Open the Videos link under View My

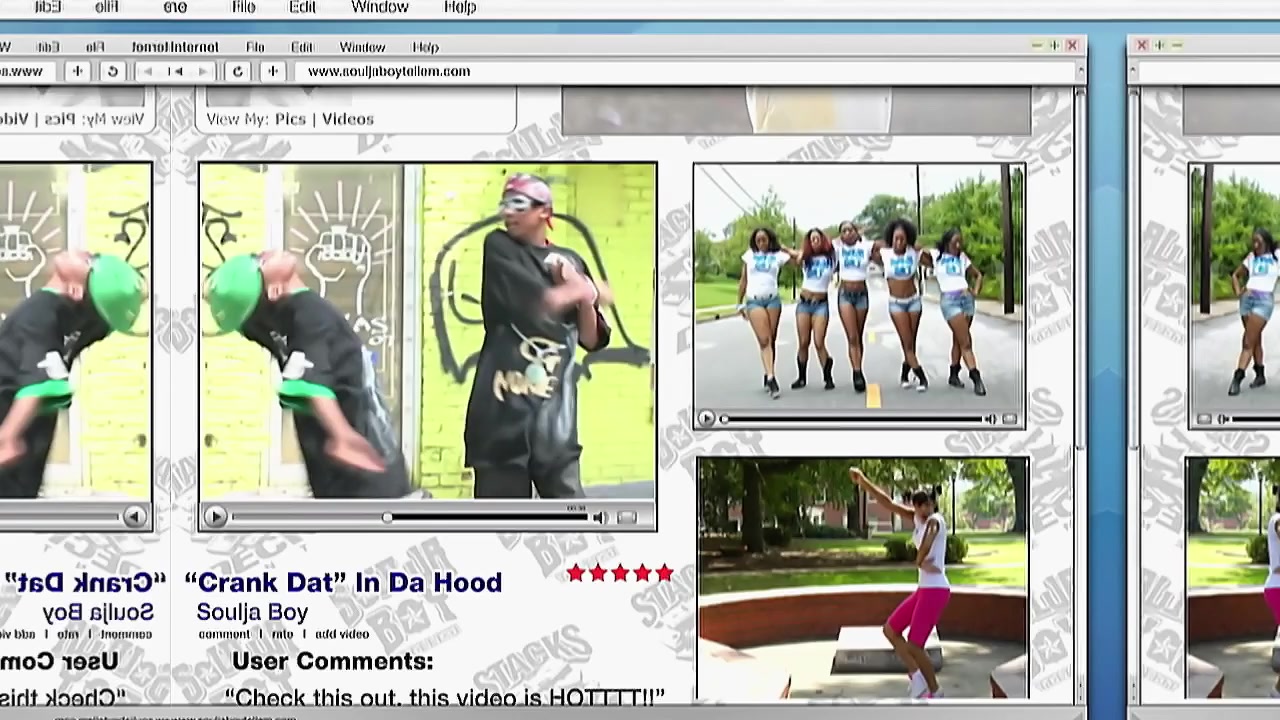(347, 119)
